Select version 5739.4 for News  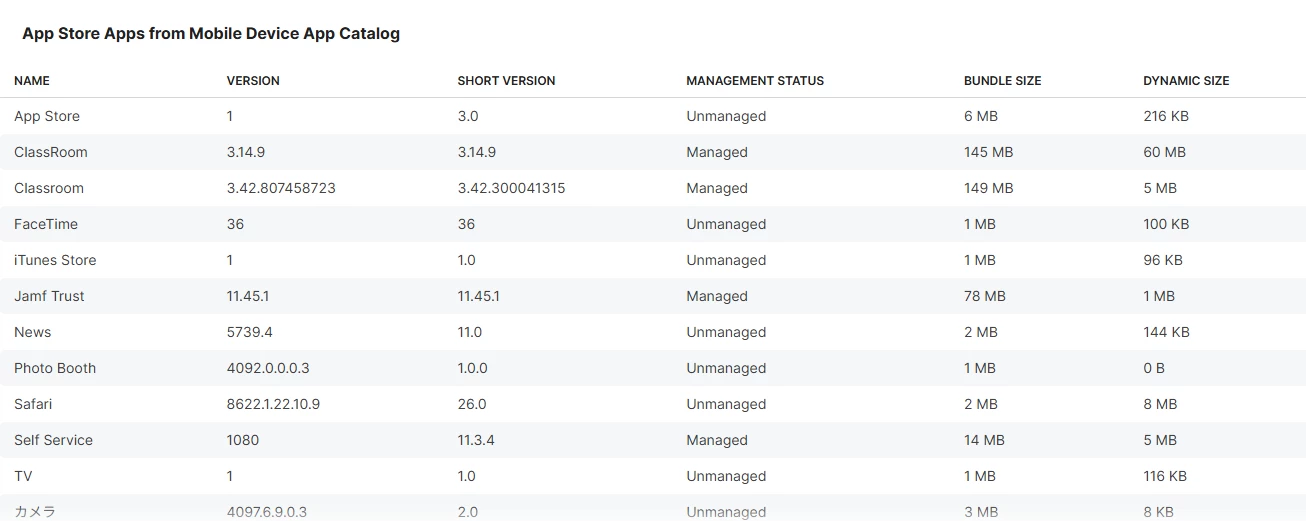250,332
